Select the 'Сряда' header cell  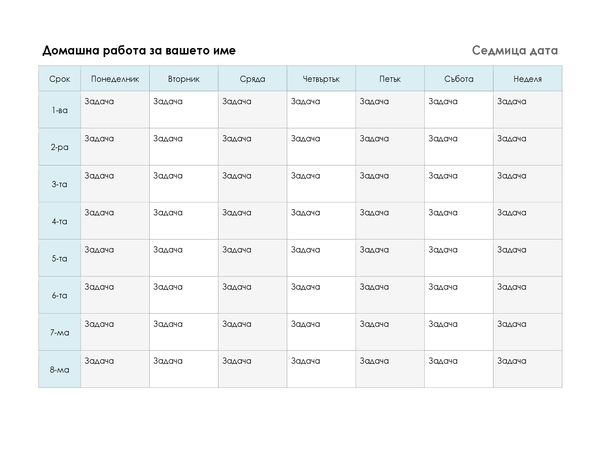click(253, 78)
